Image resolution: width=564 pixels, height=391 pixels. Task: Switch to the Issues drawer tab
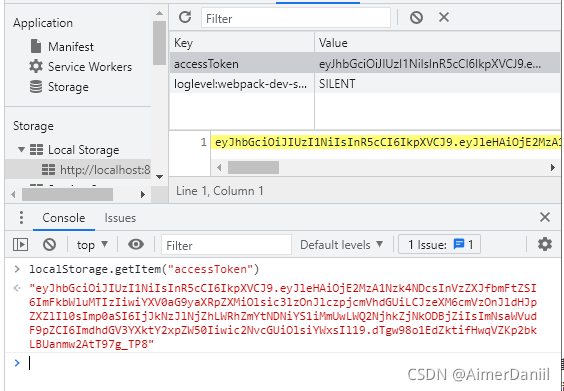point(120,218)
